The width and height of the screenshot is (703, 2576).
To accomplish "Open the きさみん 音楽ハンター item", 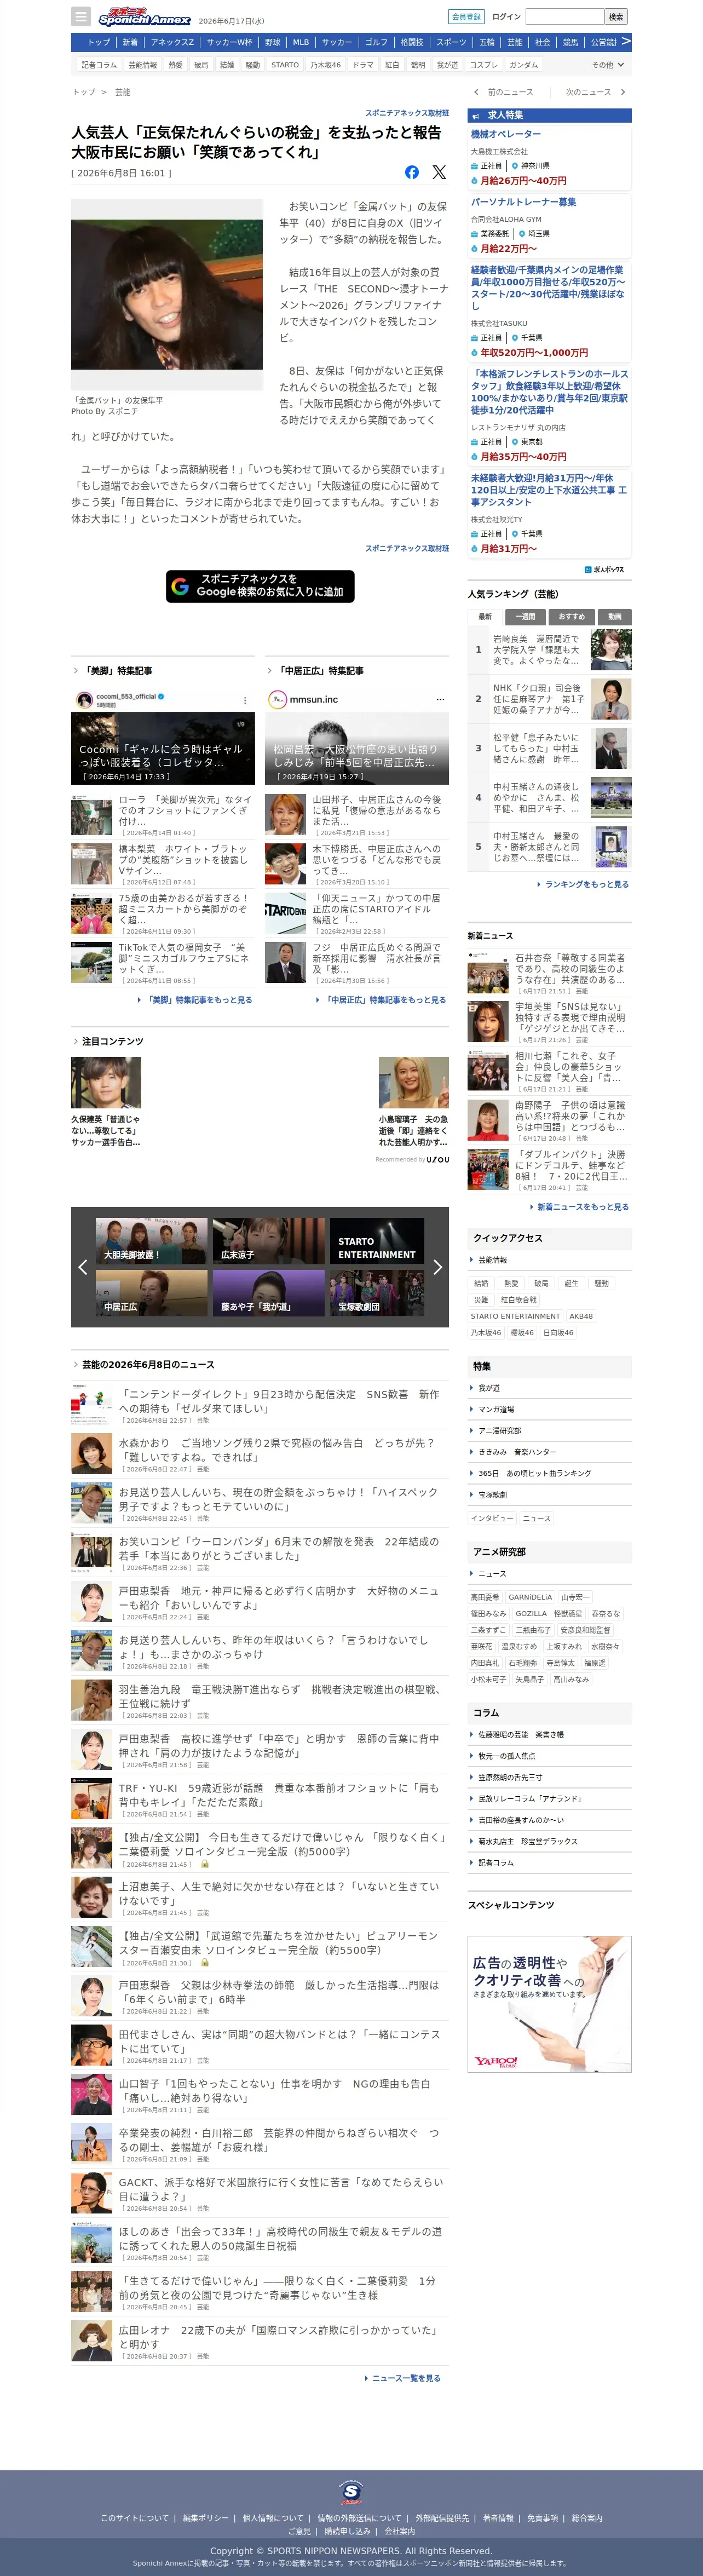I will click(549, 1452).
